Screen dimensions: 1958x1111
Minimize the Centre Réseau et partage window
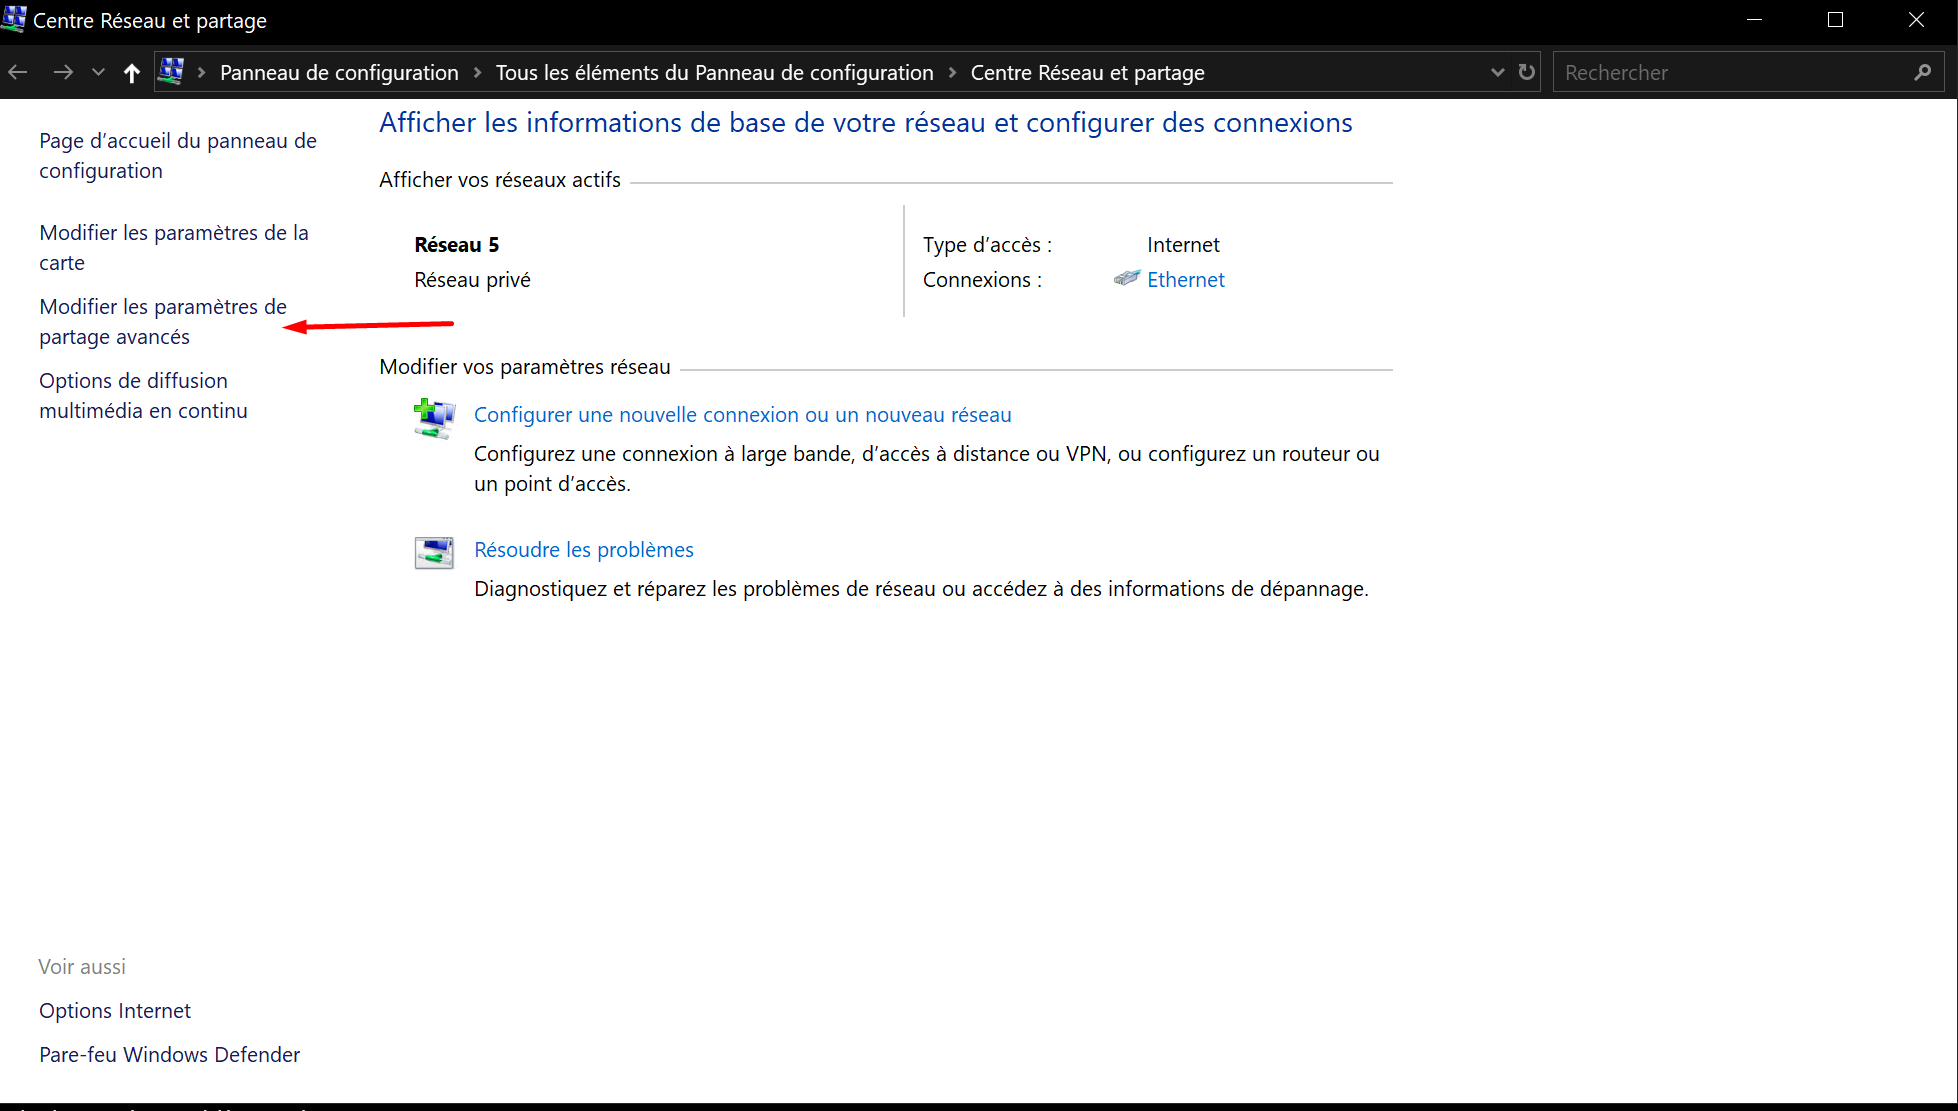[x=1754, y=20]
